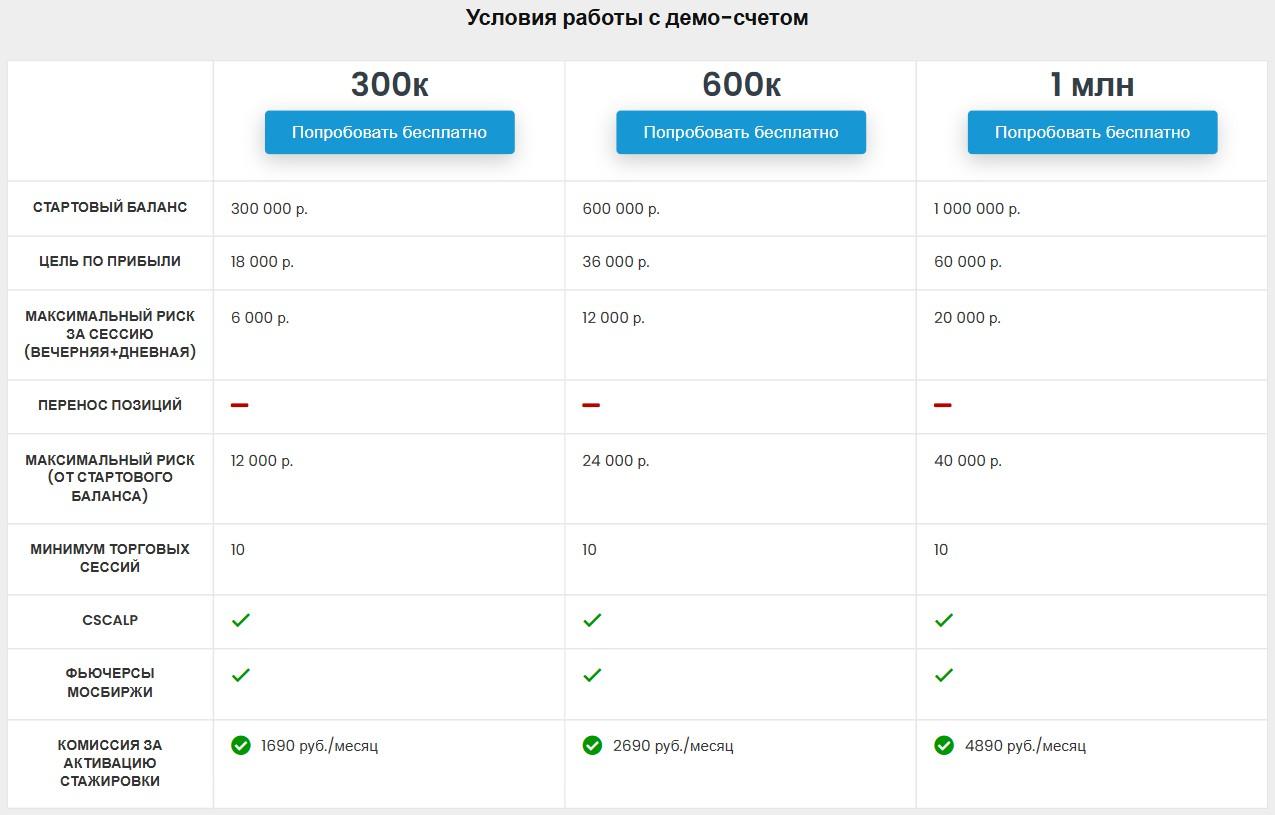The image size is (1275, 815).
Task: Click the CSCALP checkmark in the 300к column
Action: coord(241,620)
